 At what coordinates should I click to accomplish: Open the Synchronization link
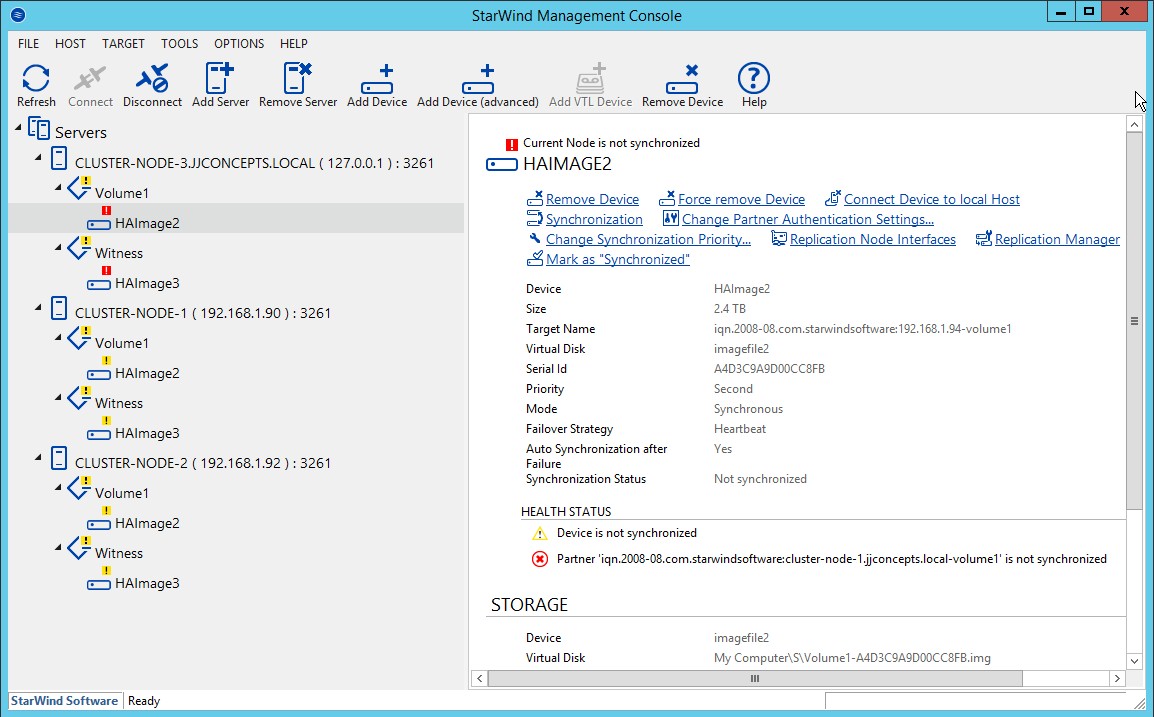click(594, 219)
